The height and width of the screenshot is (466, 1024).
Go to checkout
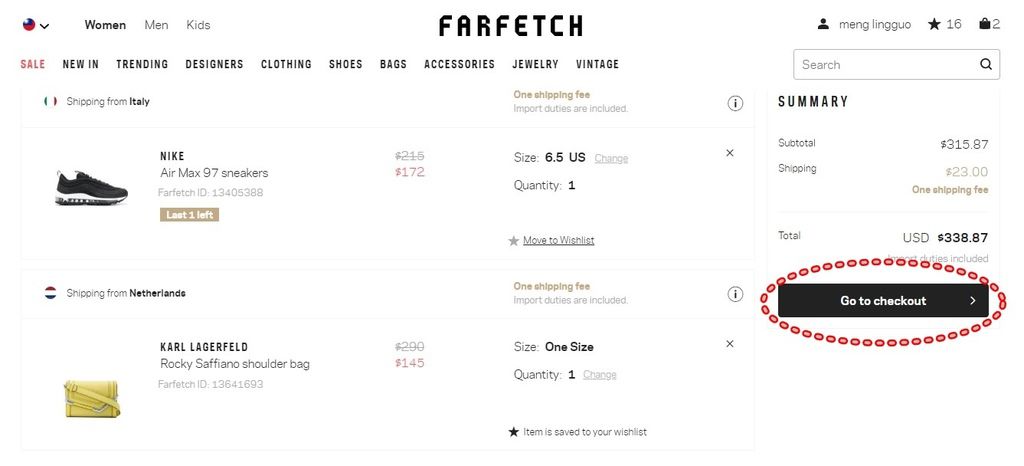point(883,301)
